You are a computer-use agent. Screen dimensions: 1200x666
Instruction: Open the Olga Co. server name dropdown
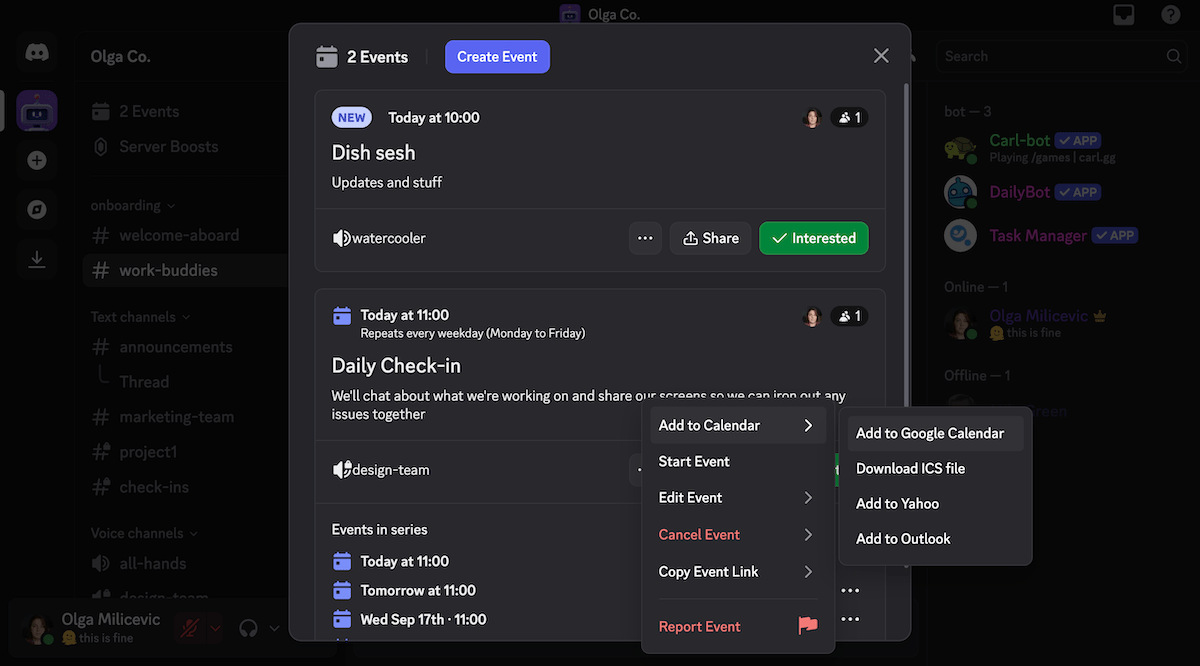[119, 56]
